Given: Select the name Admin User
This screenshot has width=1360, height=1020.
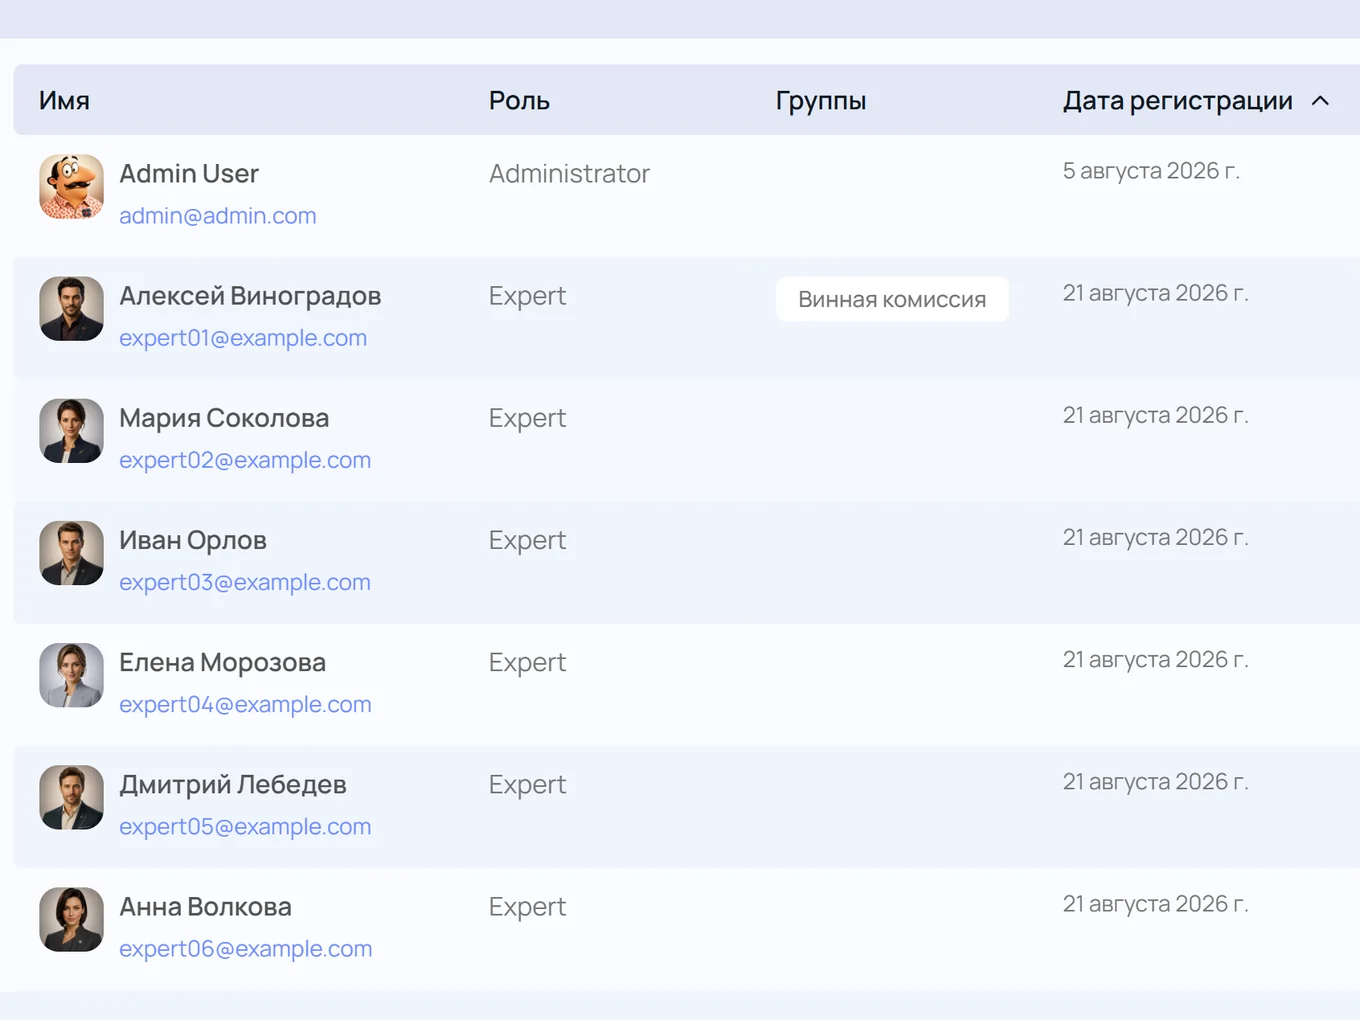Looking at the screenshot, I should [189, 174].
